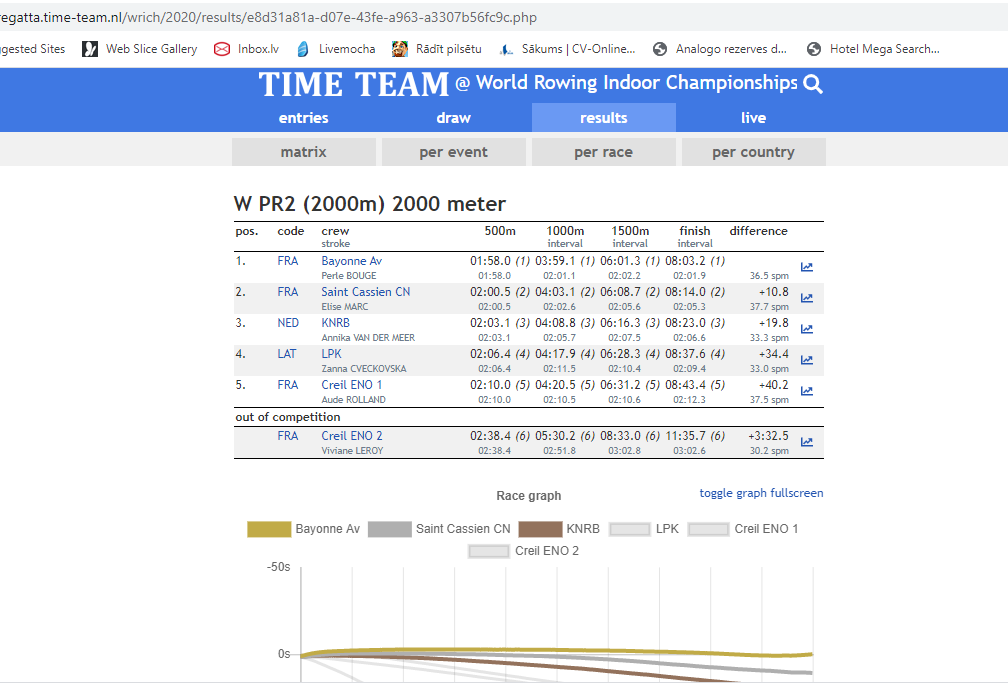Image resolution: width=1008 pixels, height=687 pixels.
Task: Click the Saint Cassien CN grey legend swatch
Action: coord(389,529)
